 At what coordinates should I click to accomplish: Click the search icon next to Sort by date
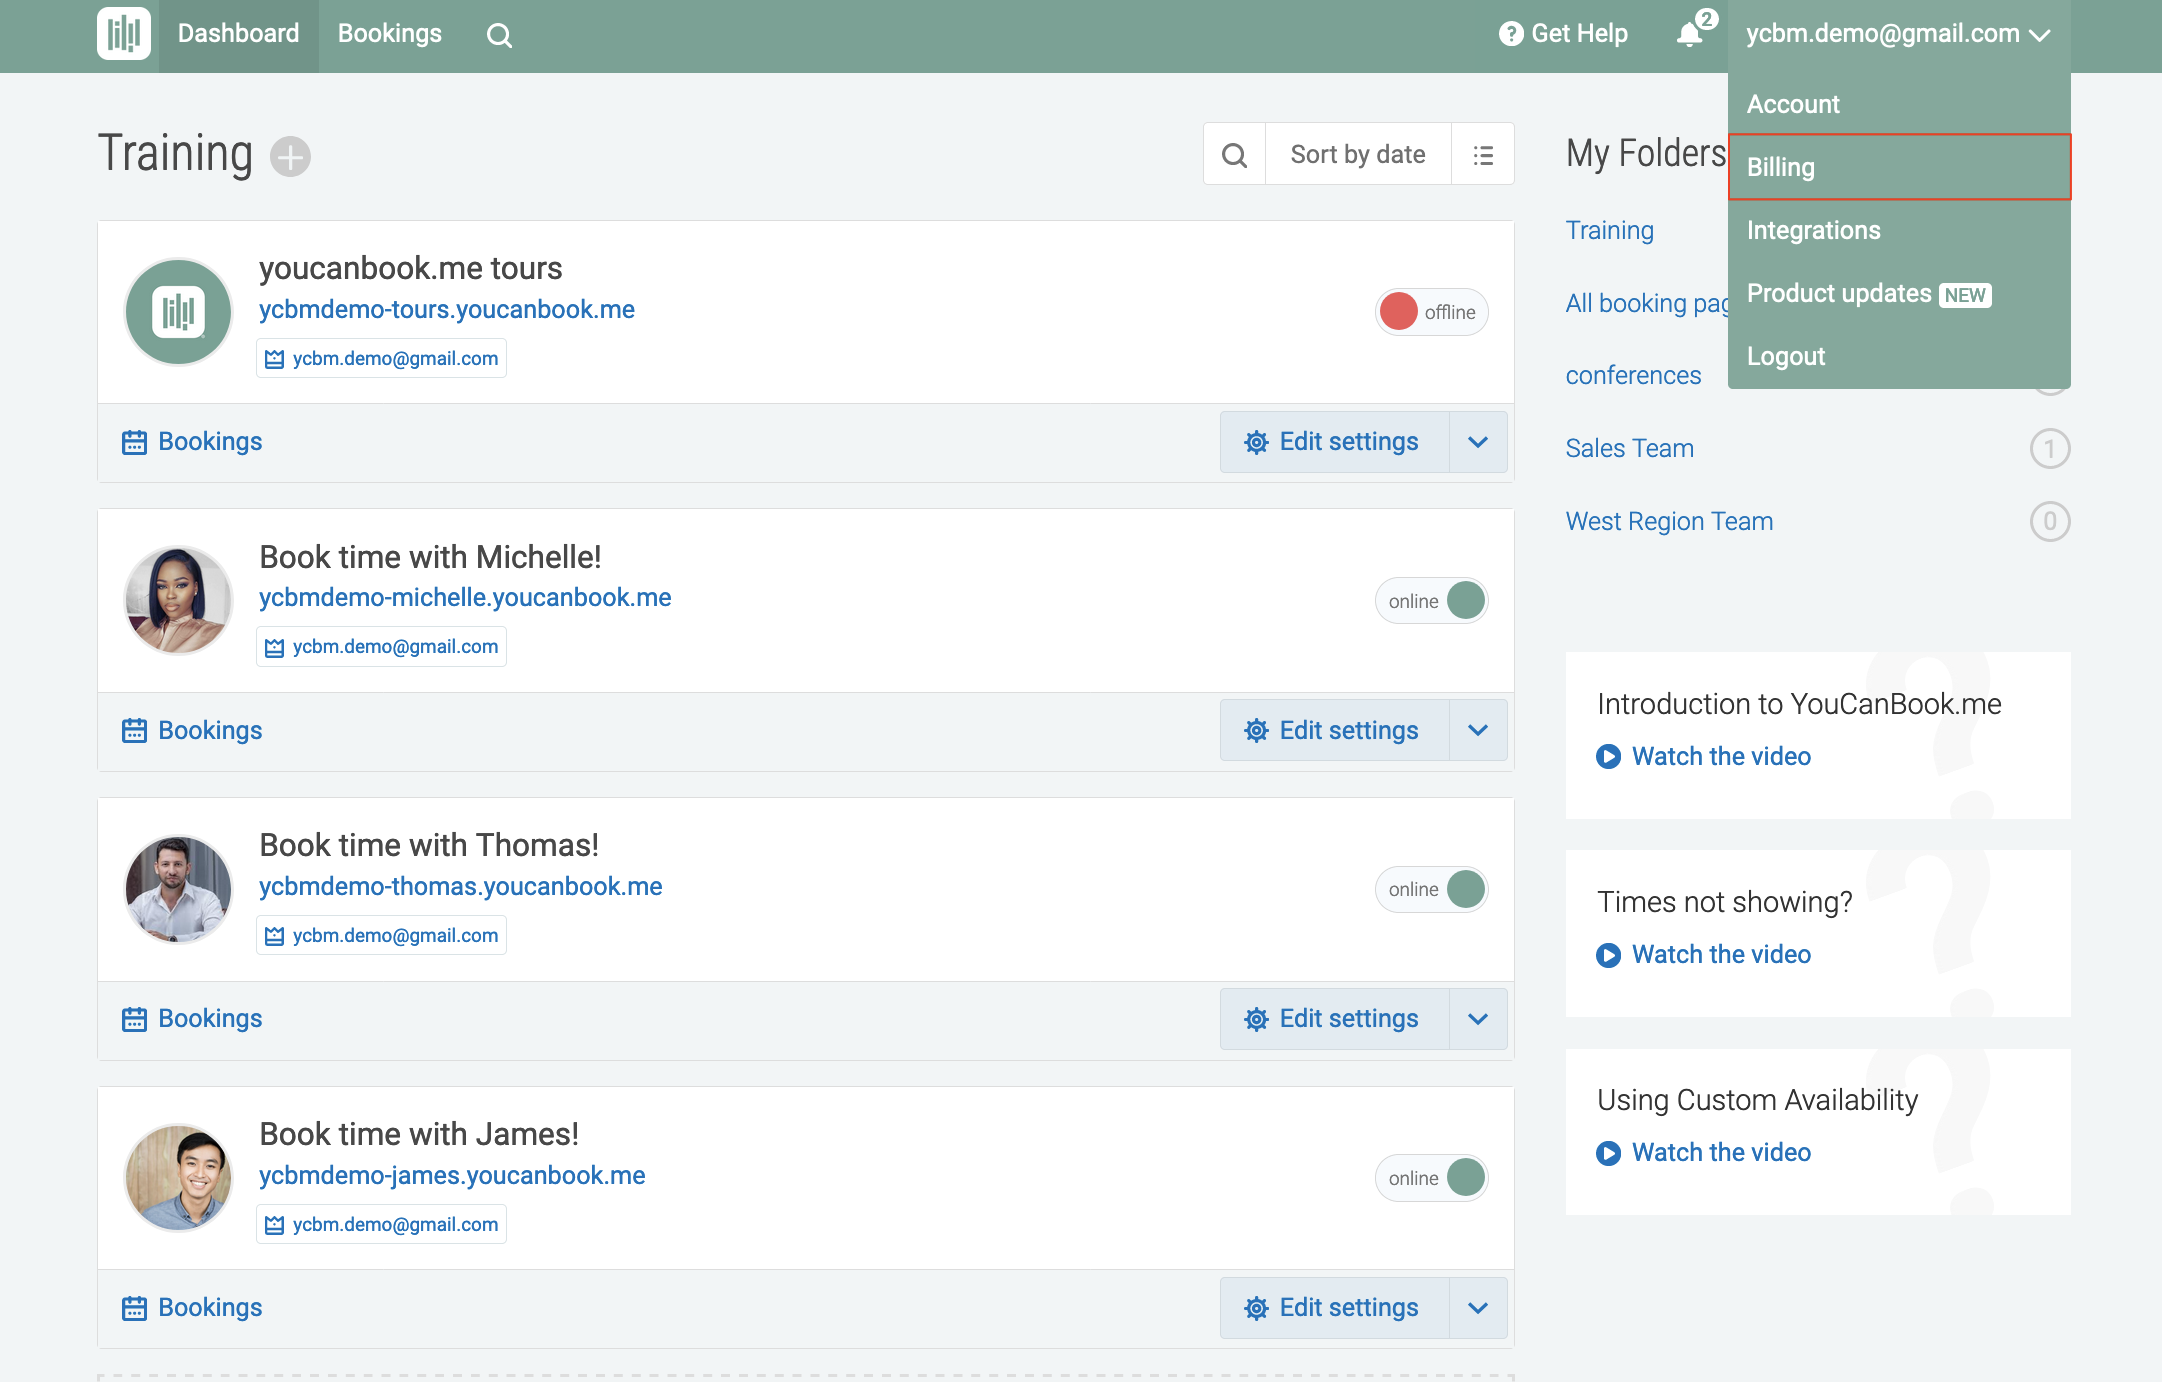coord(1235,155)
